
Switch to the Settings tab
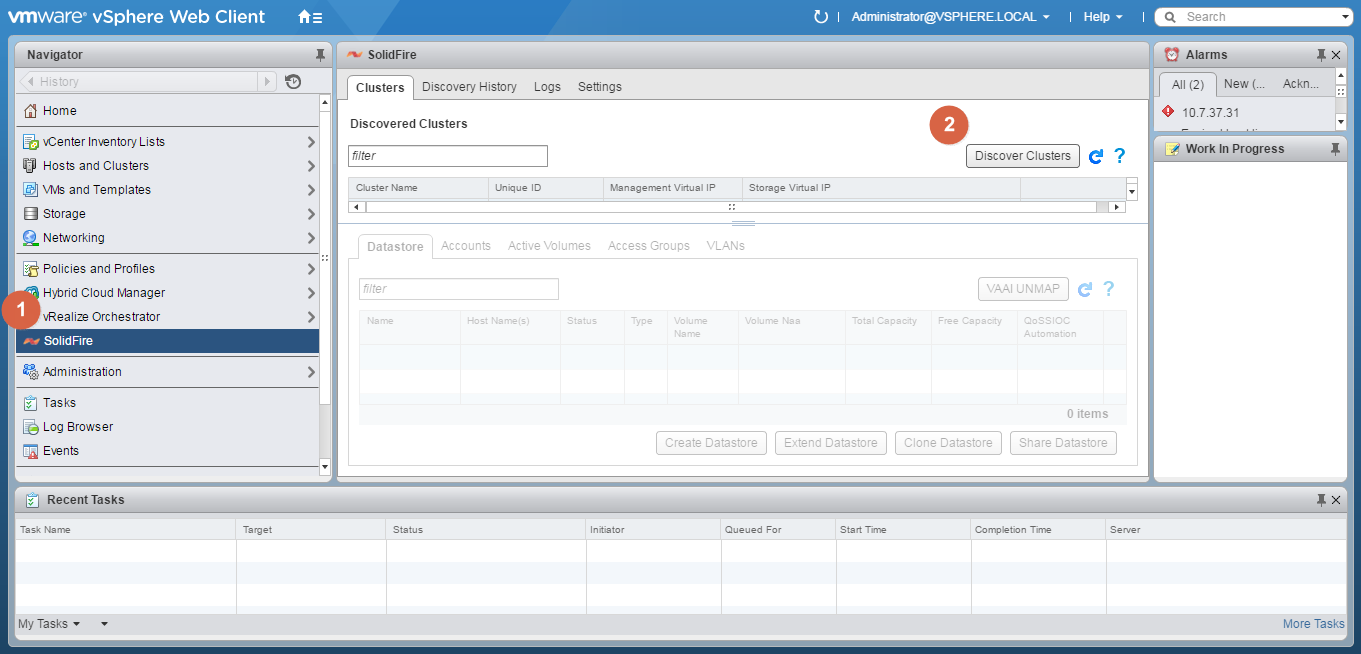pos(600,87)
